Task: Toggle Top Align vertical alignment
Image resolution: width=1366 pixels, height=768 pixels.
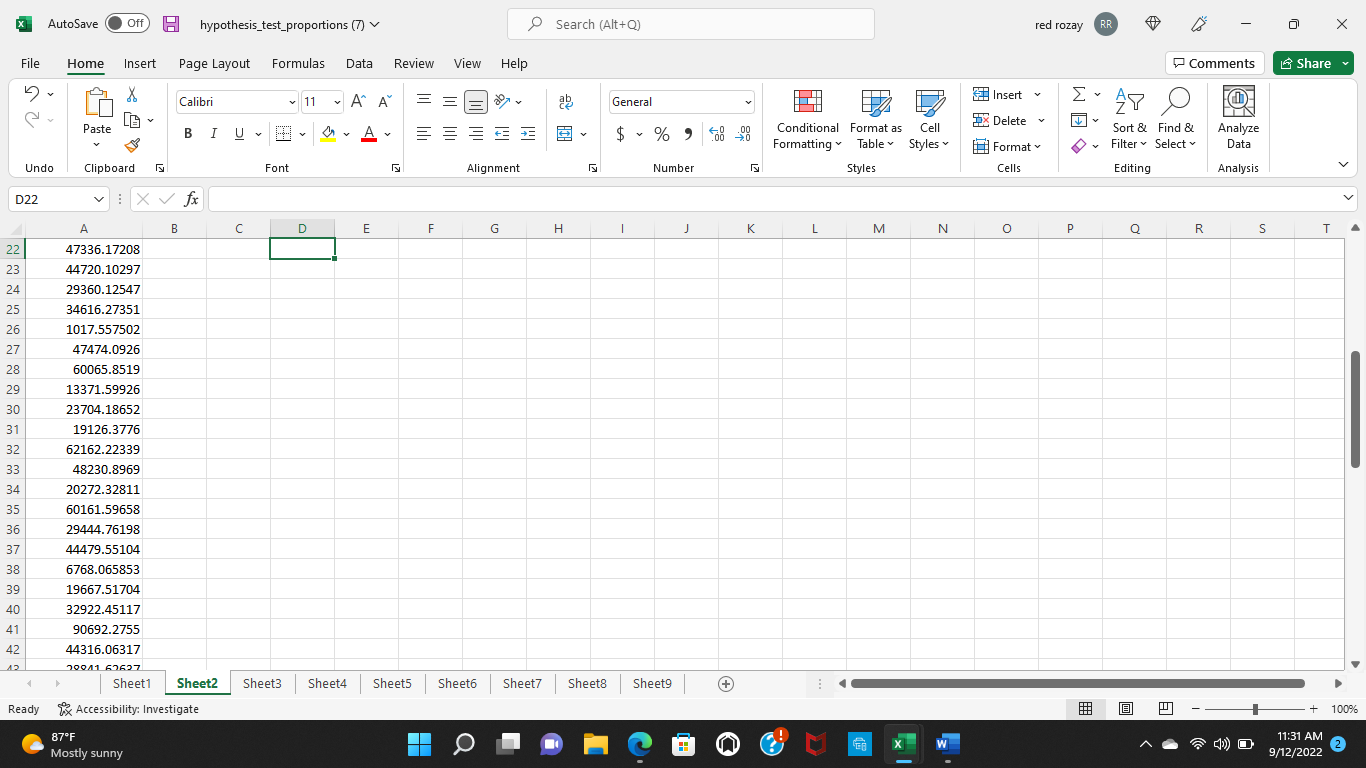Action: (x=424, y=102)
